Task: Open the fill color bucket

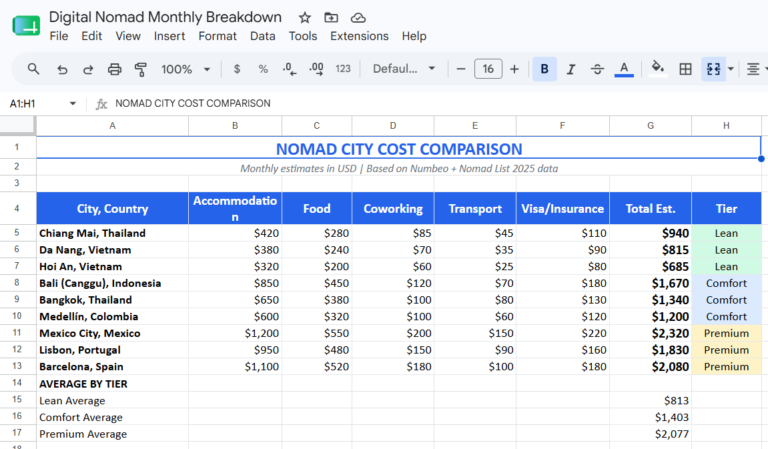Action: [658, 69]
